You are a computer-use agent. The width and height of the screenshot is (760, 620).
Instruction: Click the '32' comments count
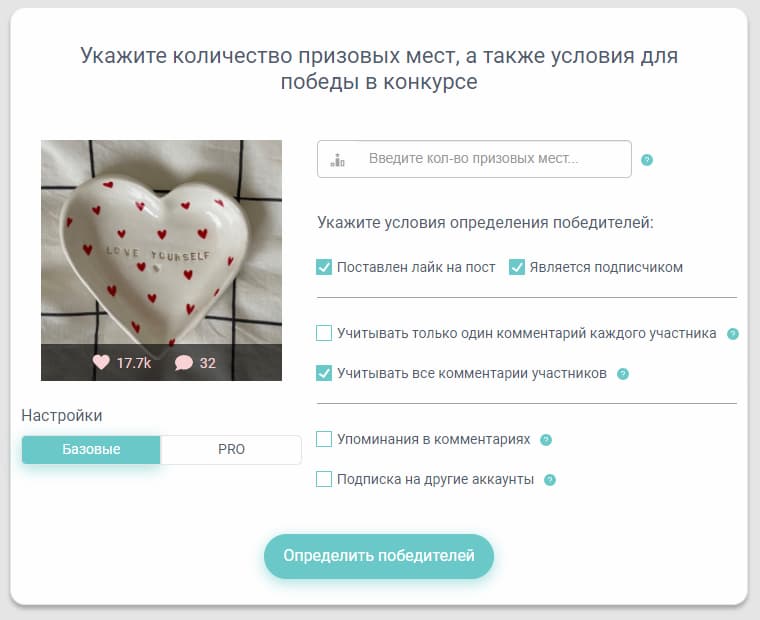point(207,363)
